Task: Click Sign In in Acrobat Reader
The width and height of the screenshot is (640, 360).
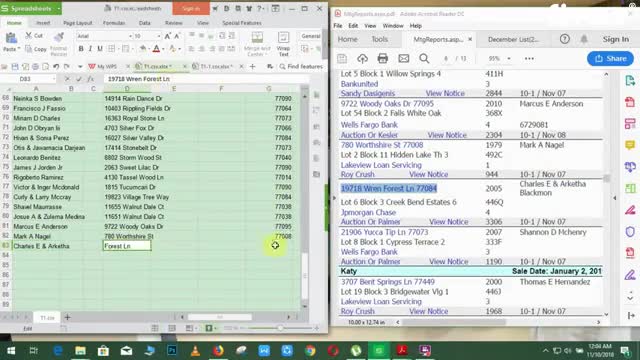Action: pos(616,39)
